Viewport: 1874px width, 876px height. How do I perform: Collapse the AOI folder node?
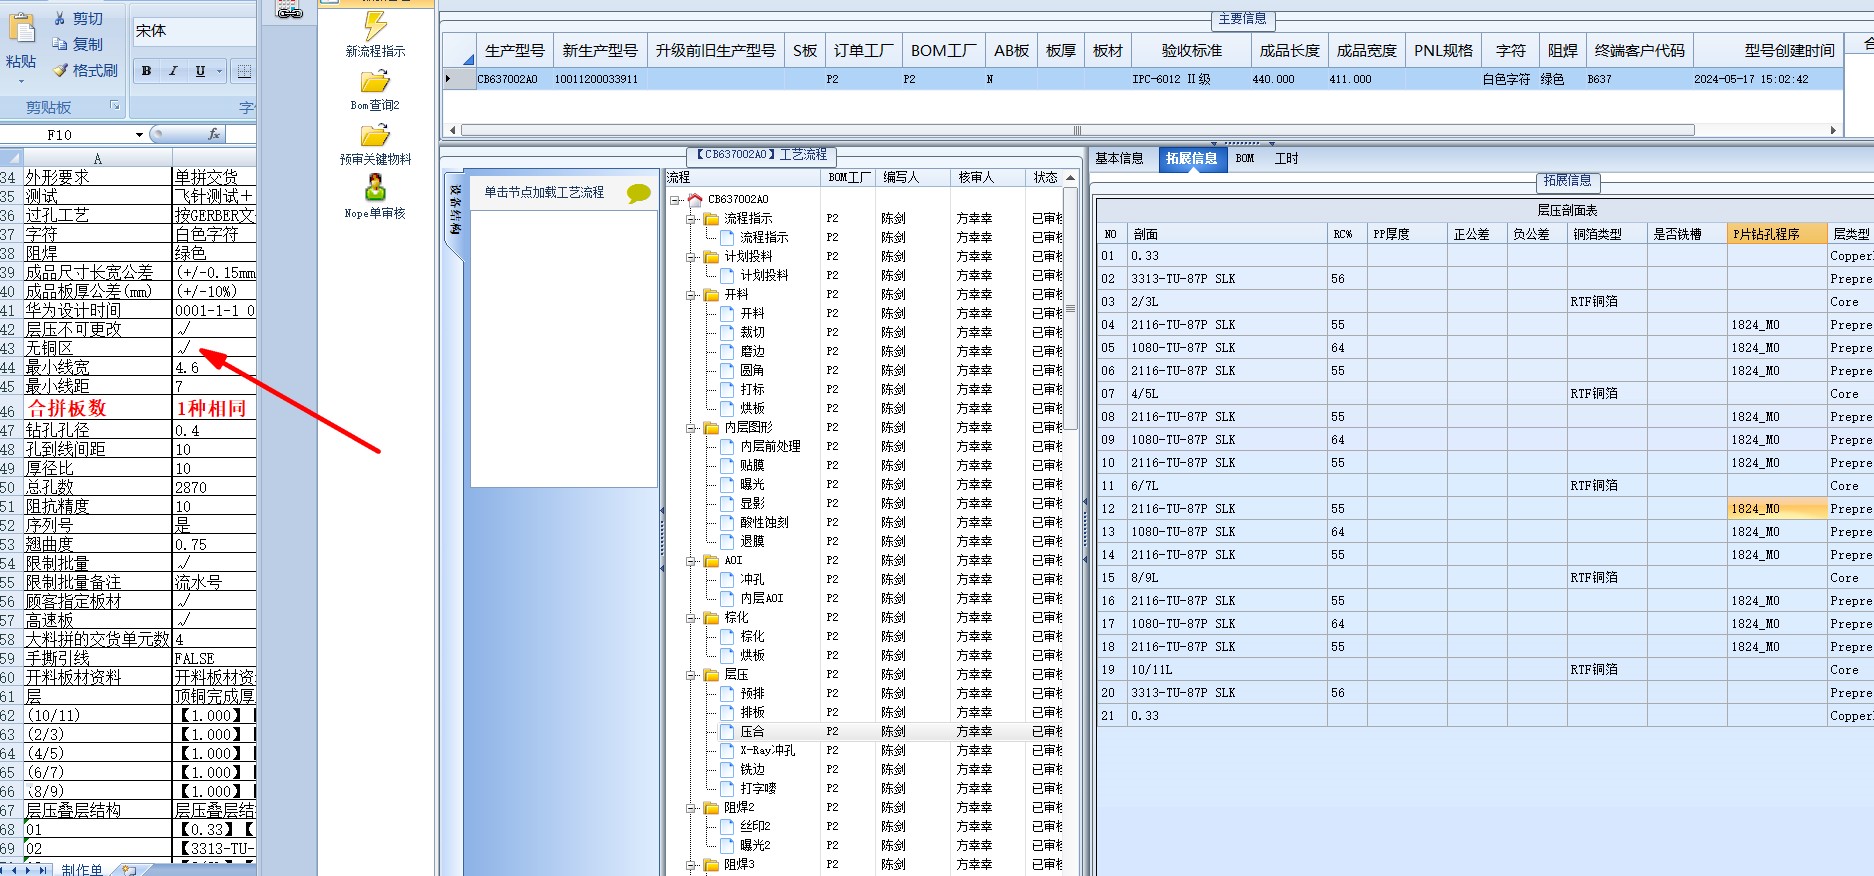[691, 561]
